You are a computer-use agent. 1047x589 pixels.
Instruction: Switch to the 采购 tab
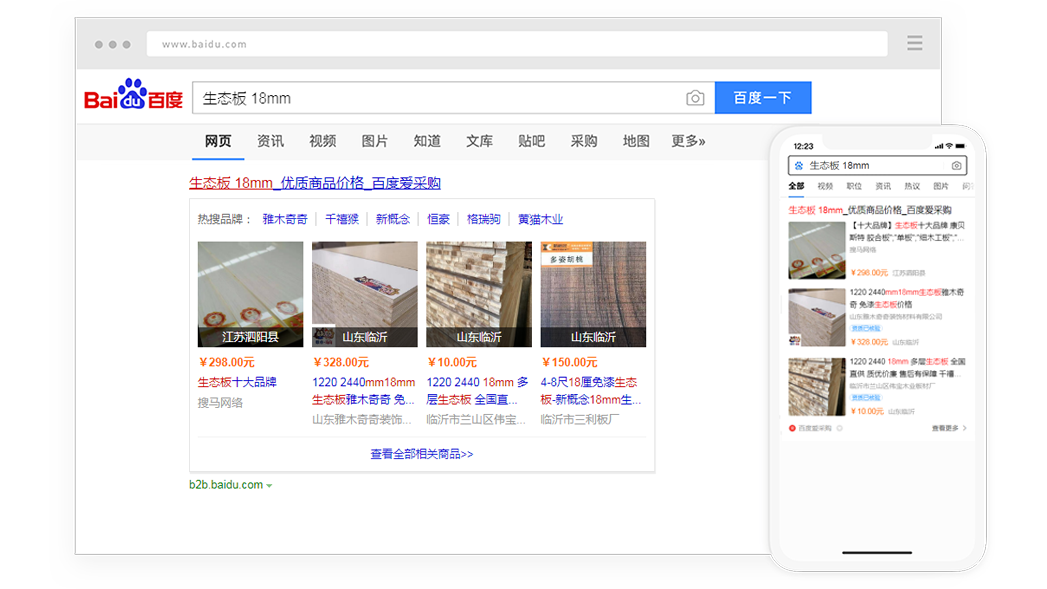coord(584,141)
